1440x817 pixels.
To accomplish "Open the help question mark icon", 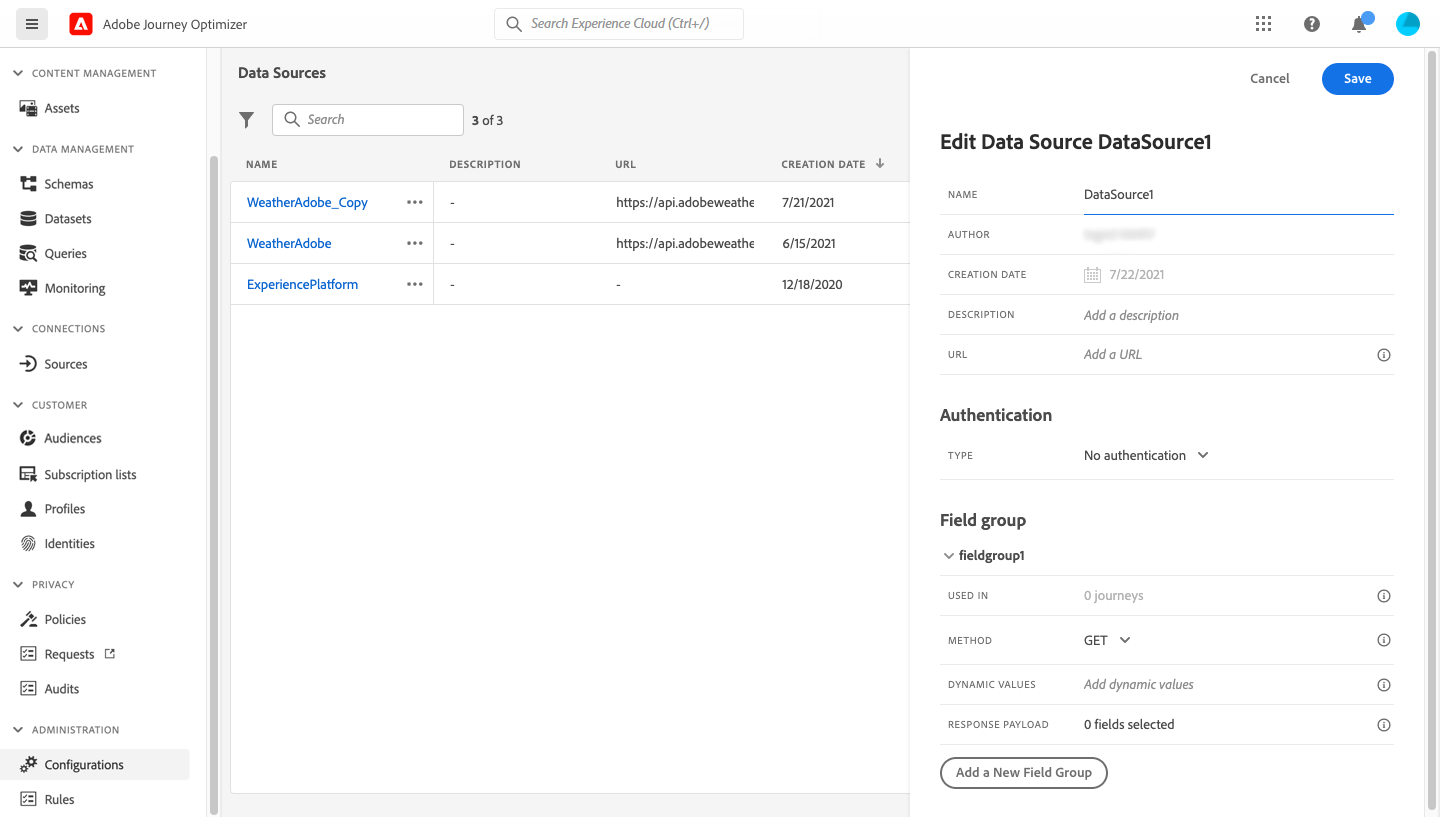I will point(1312,24).
